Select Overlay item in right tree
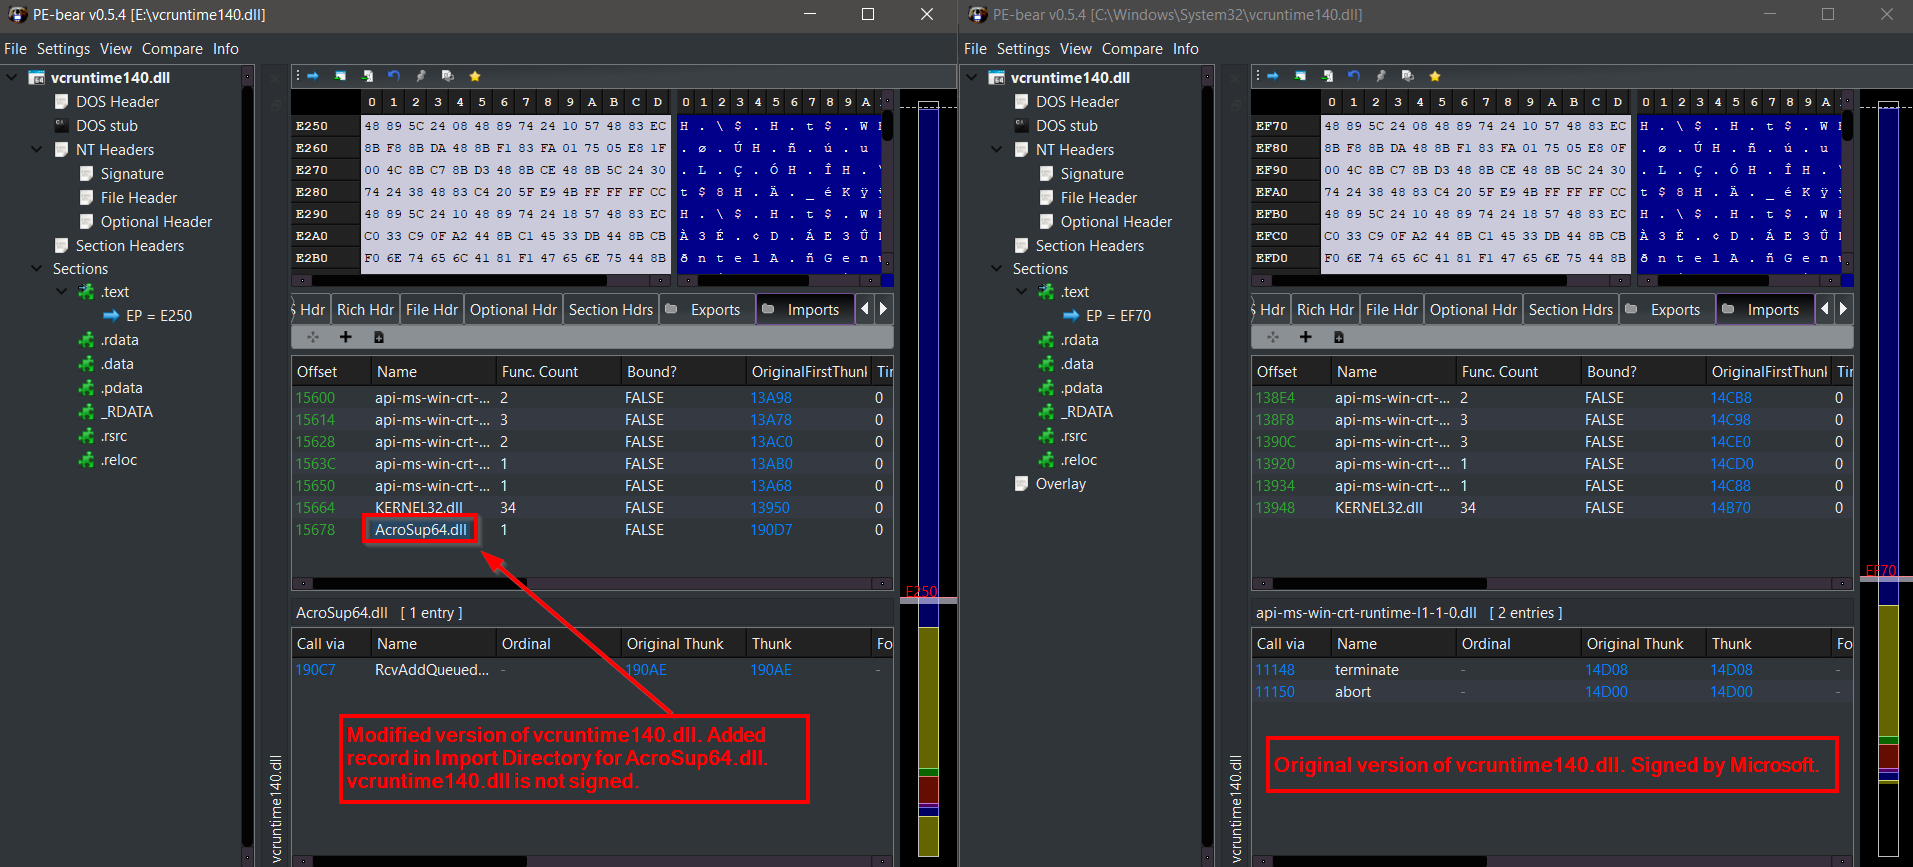Image resolution: width=1913 pixels, height=867 pixels. (x=1060, y=484)
